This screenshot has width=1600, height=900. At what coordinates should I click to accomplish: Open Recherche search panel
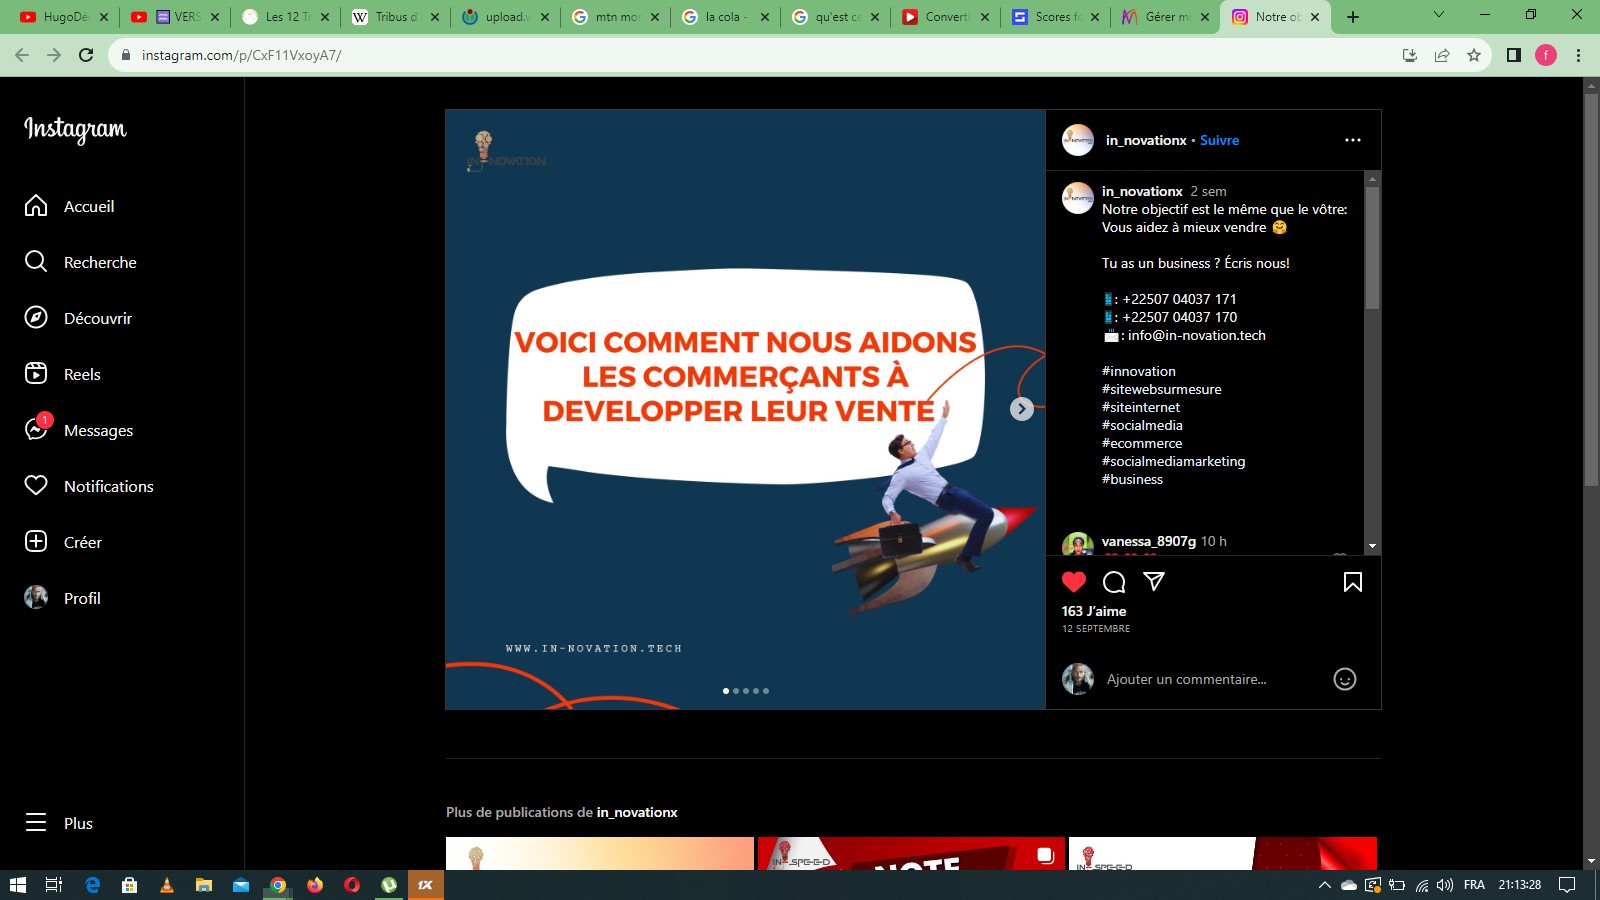point(100,262)
